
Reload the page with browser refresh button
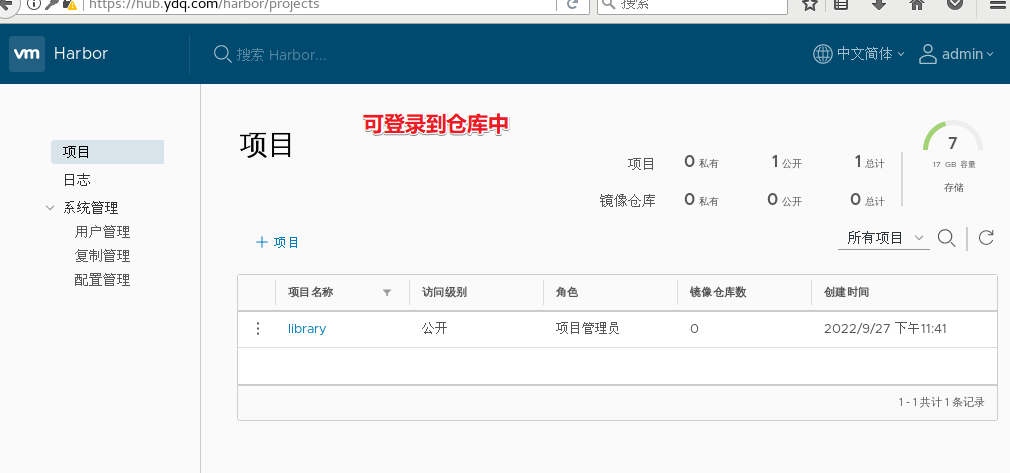573,5
